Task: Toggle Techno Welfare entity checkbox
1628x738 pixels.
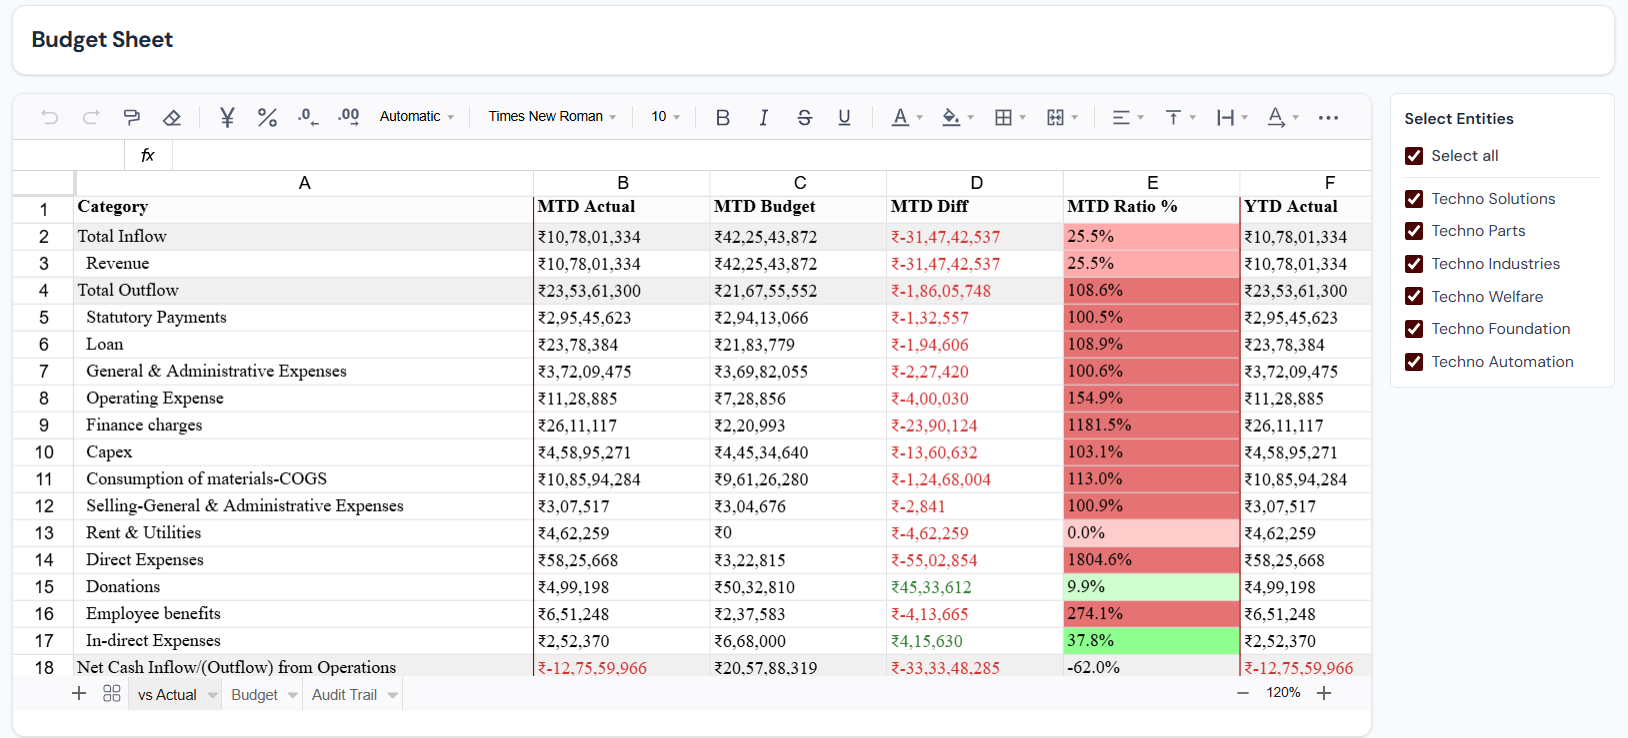Action: [x=1414, y=297]
